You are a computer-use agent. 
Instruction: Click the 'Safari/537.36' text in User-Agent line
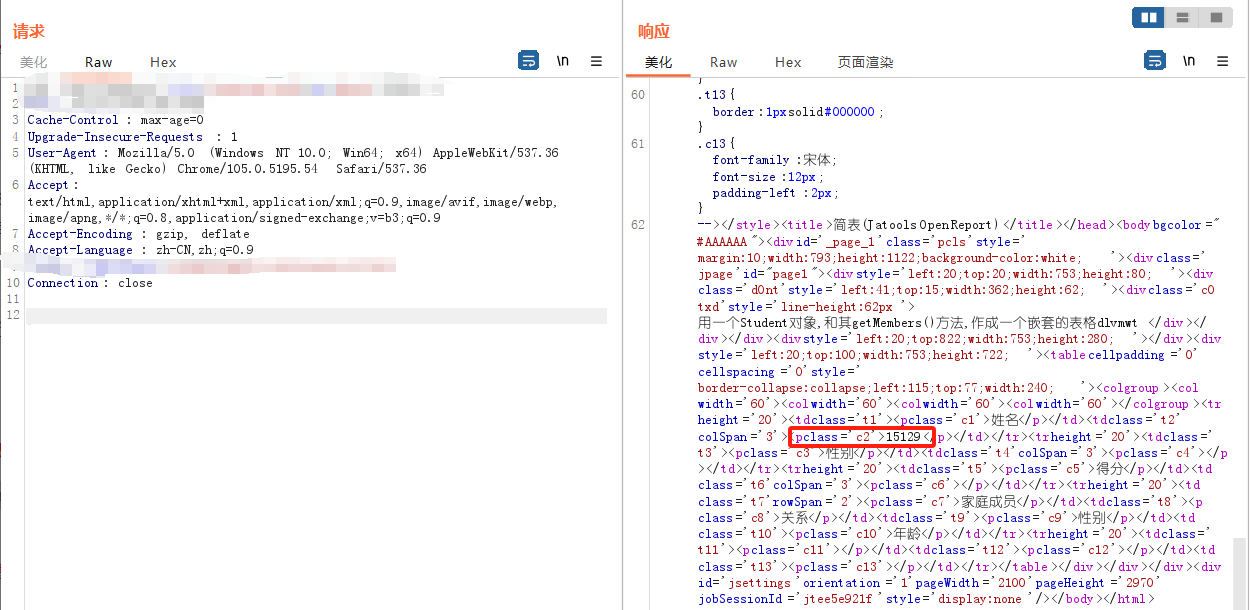[x=380, y=169]
